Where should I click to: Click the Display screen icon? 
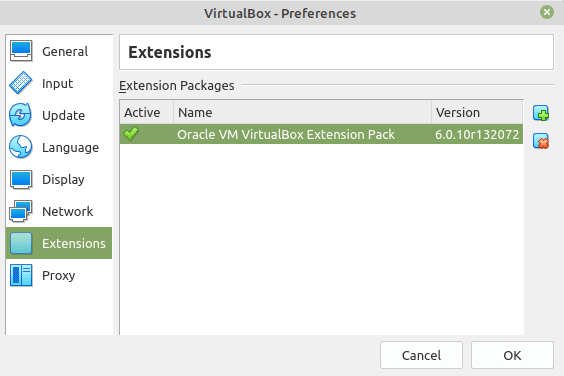click(21, 179)
